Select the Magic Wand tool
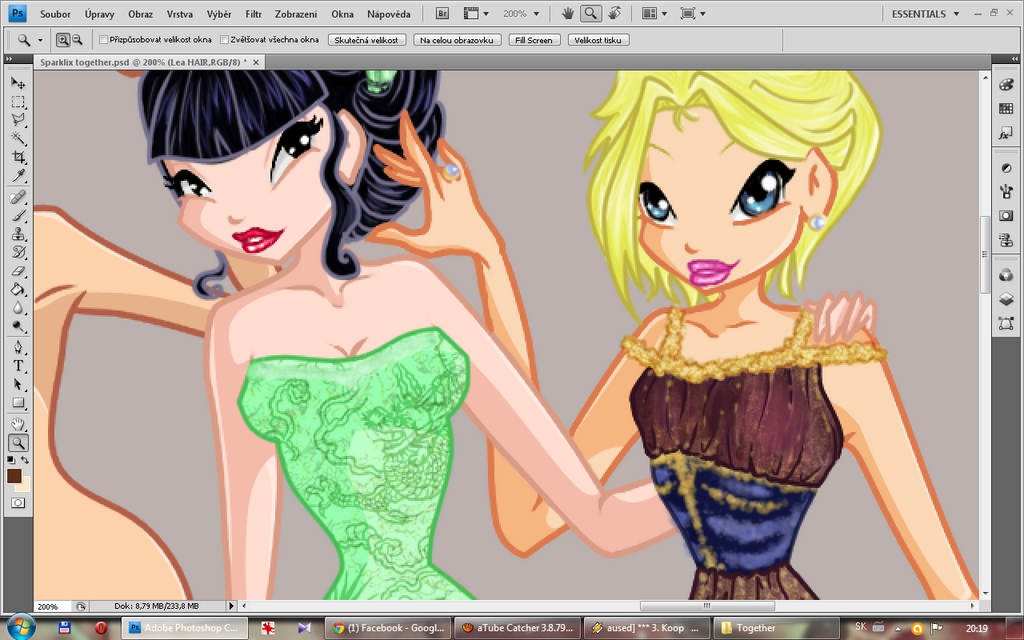The width and height of the screenshot is (1024, 640). (x=18, y=138)
